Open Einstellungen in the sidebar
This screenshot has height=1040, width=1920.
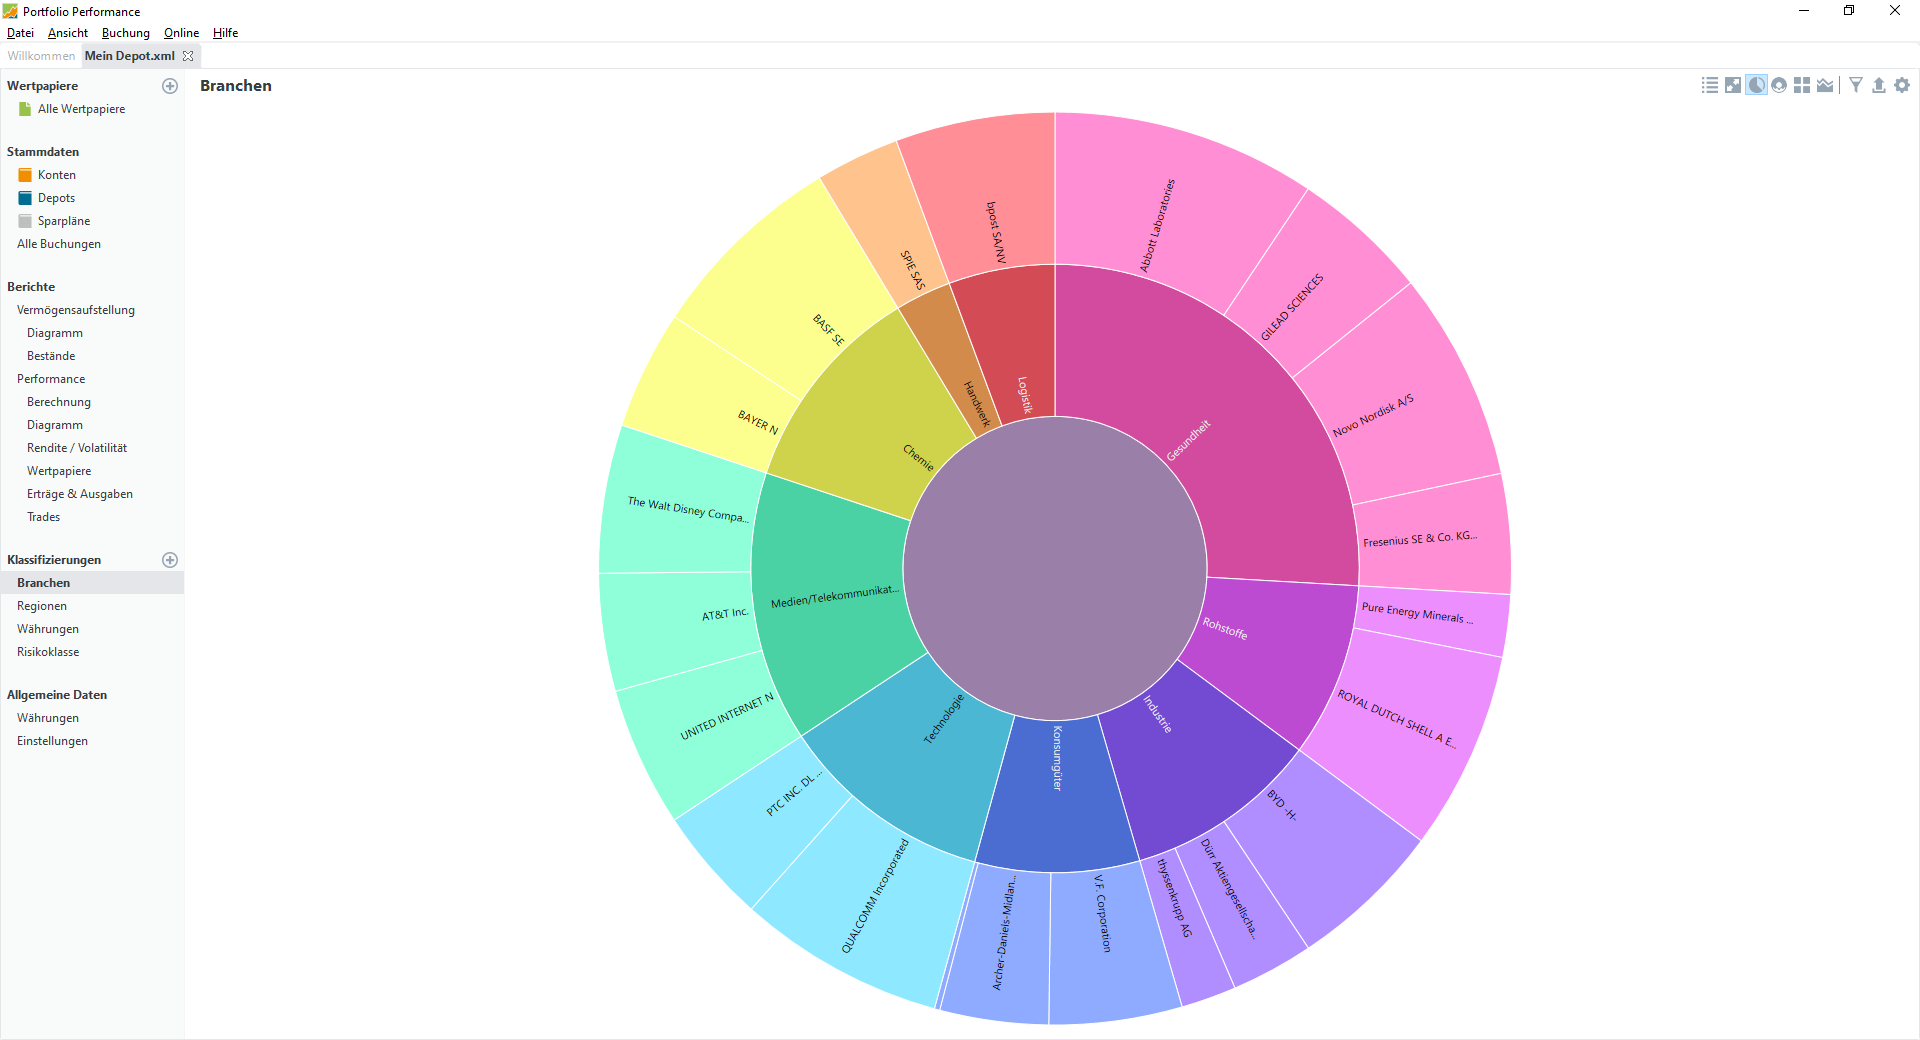[x=52, y=741]
